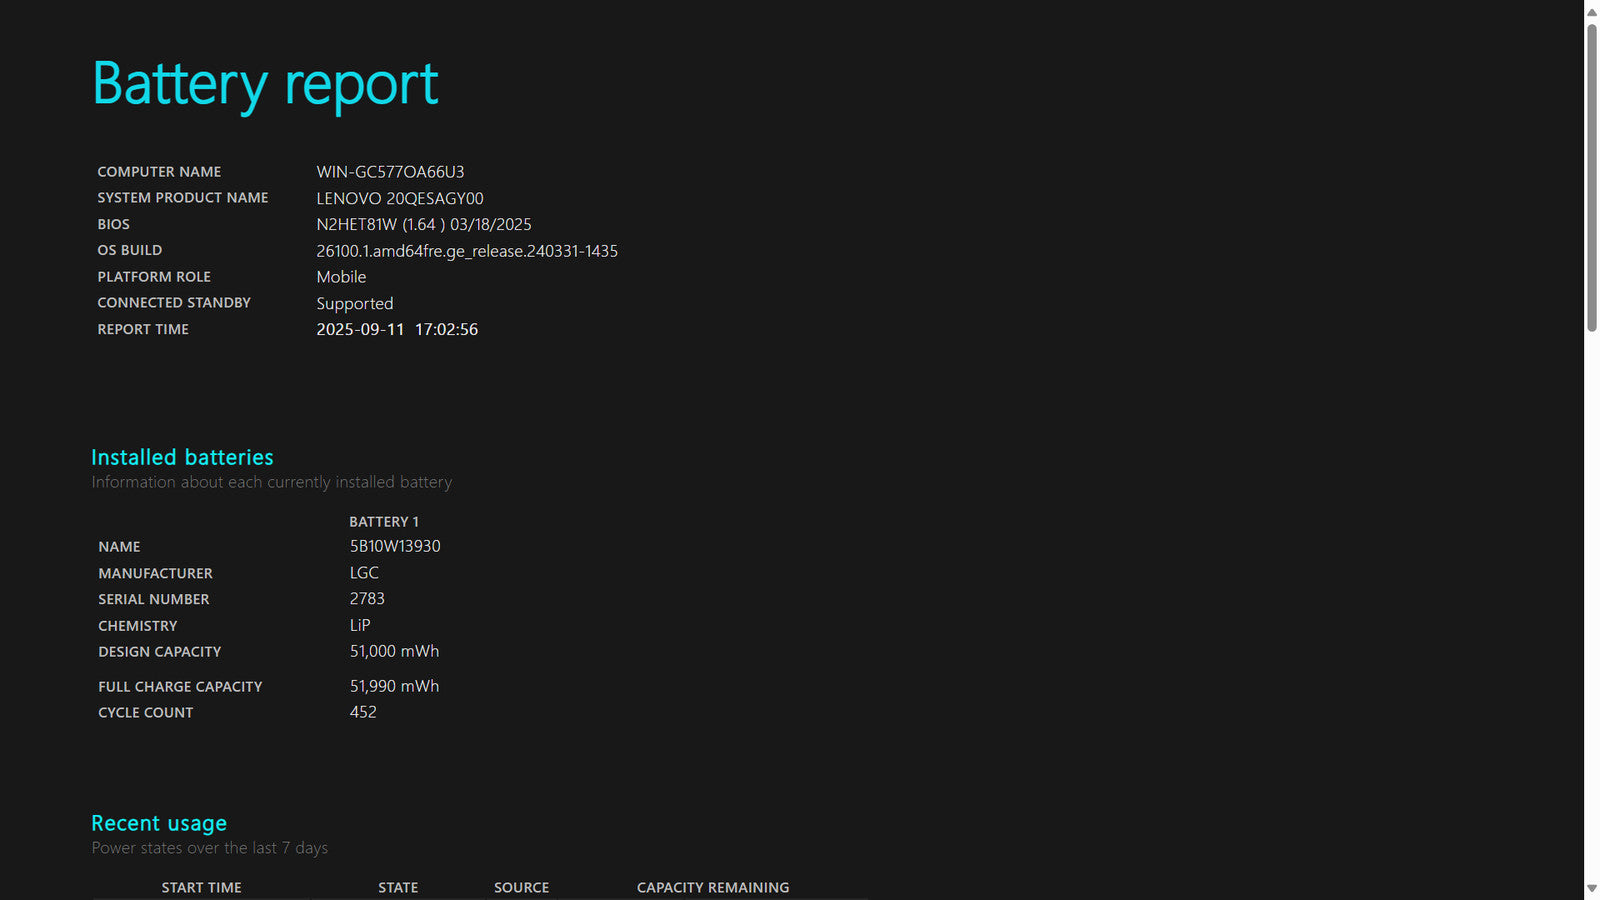Click the REPORT TIME label
The height and width of the screenshot is (900, 1600).
pos(143,329)
